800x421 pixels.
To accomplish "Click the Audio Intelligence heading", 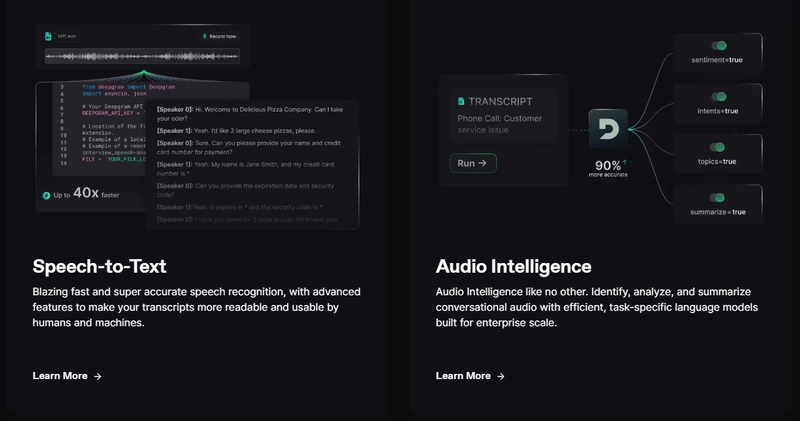I will [513, 266].
